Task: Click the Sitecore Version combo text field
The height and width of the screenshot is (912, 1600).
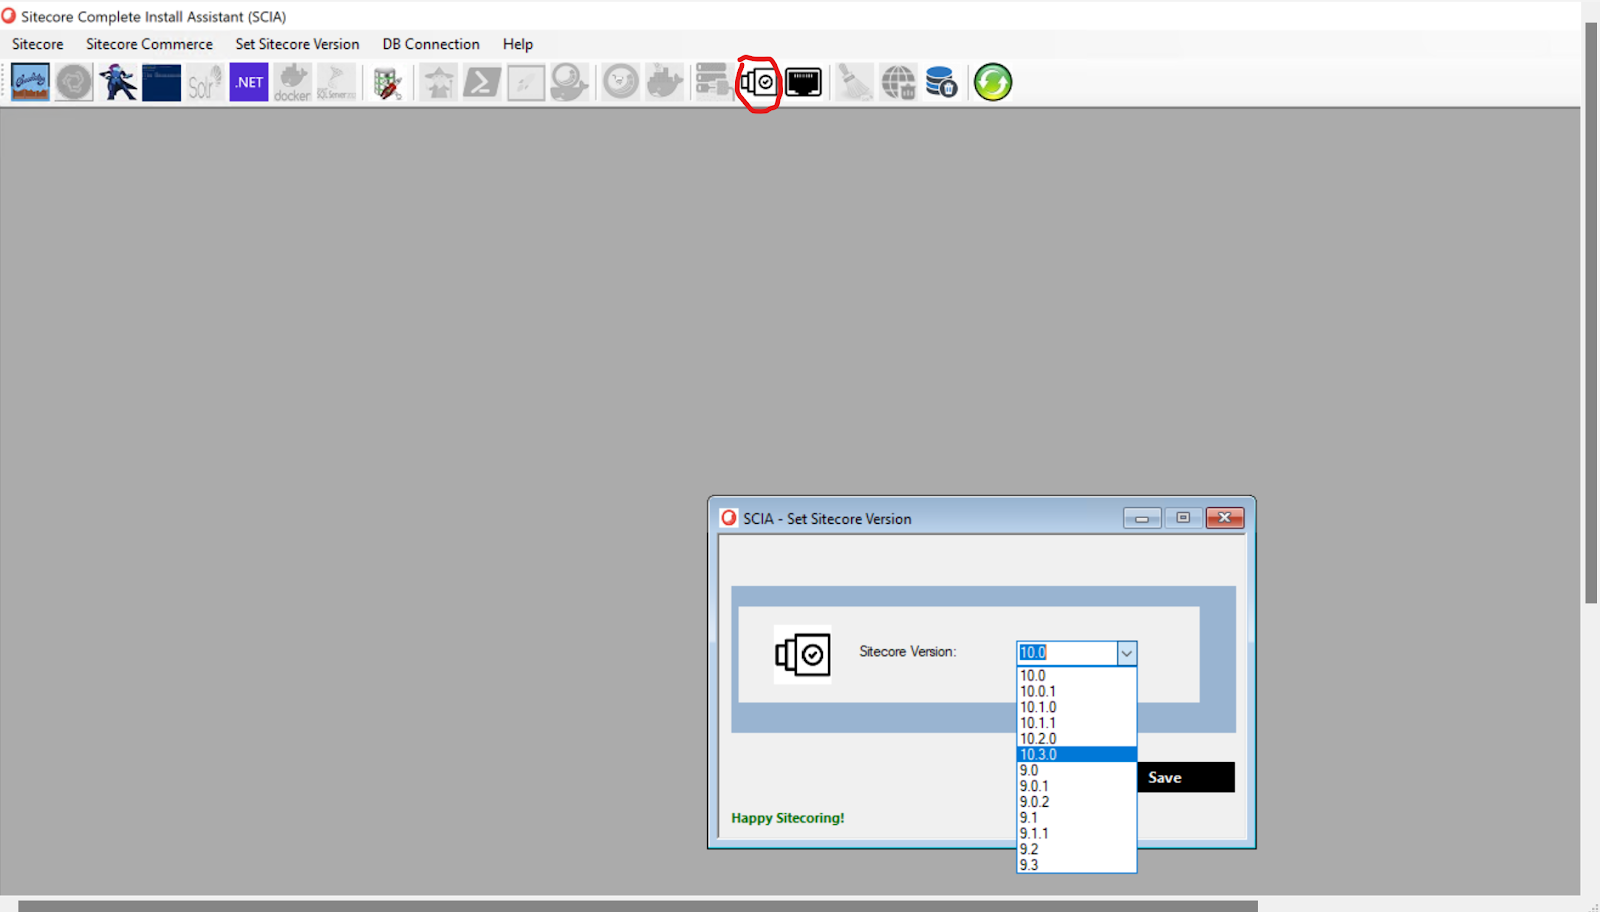Action: (1066, 653)
